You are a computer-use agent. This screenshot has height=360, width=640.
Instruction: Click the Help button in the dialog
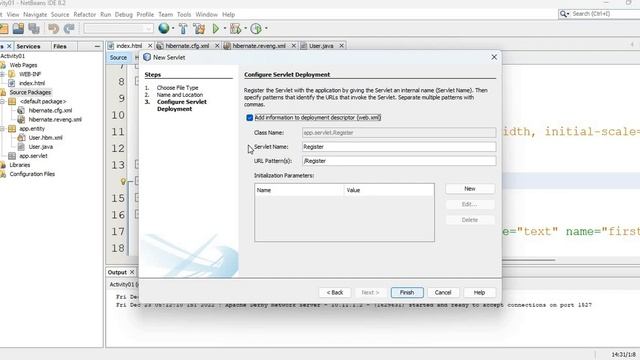coord(479,293)
